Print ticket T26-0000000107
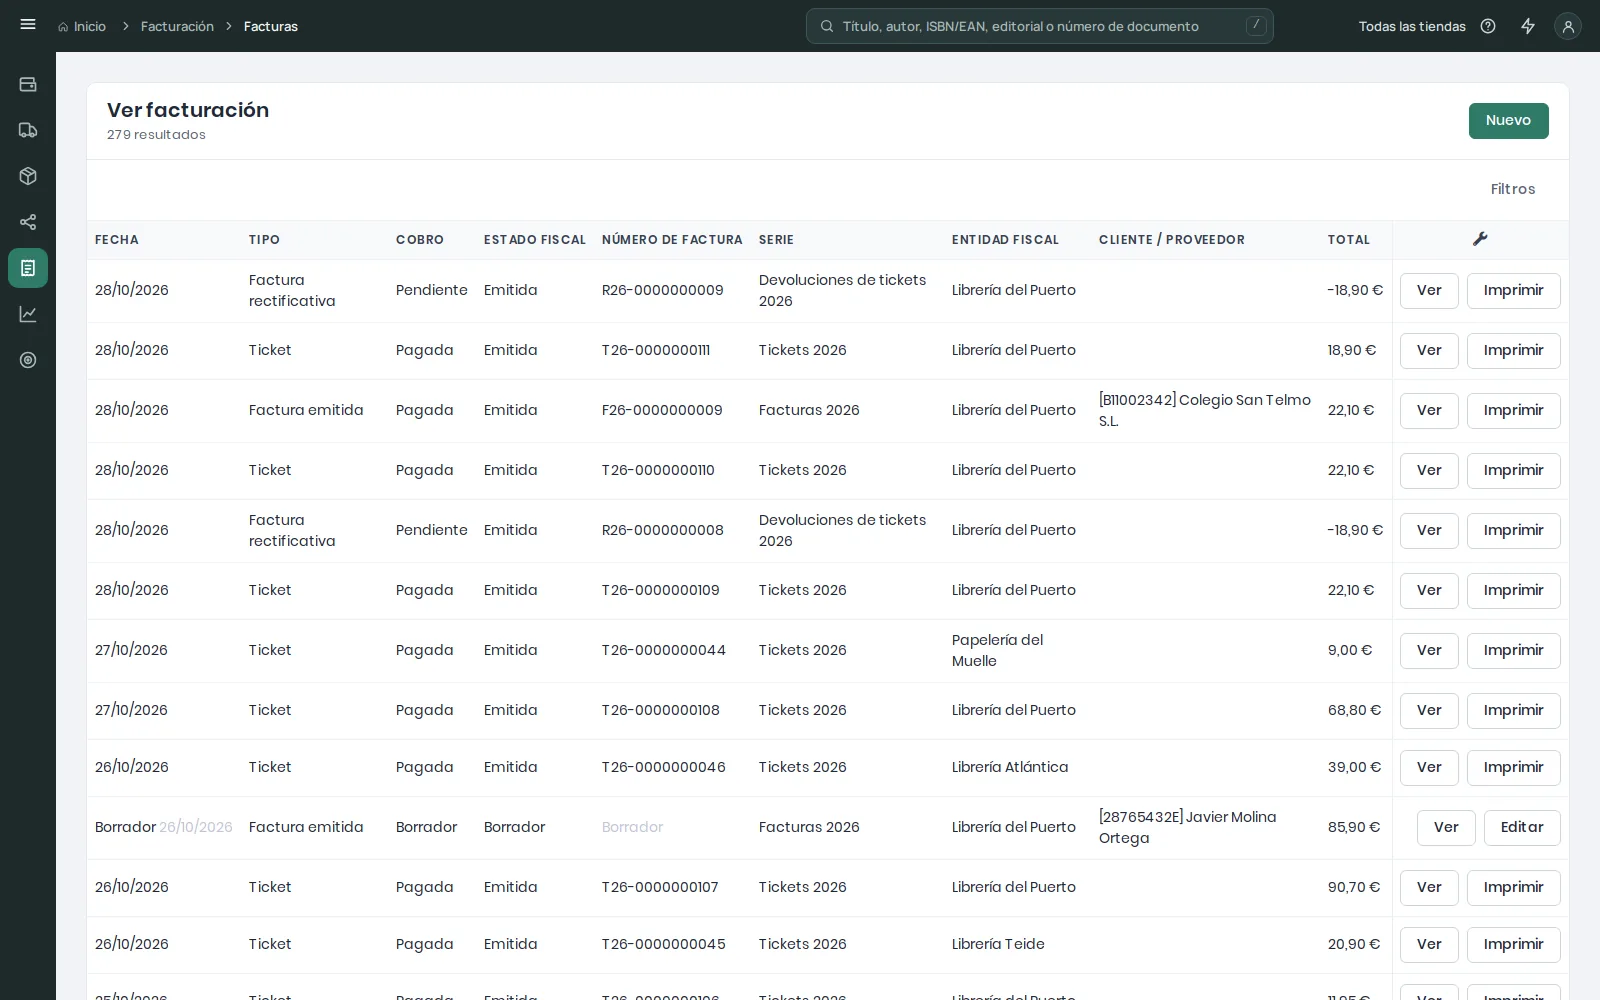The width and height of the screenshot is (1600, 1000). coord(1513,888)
